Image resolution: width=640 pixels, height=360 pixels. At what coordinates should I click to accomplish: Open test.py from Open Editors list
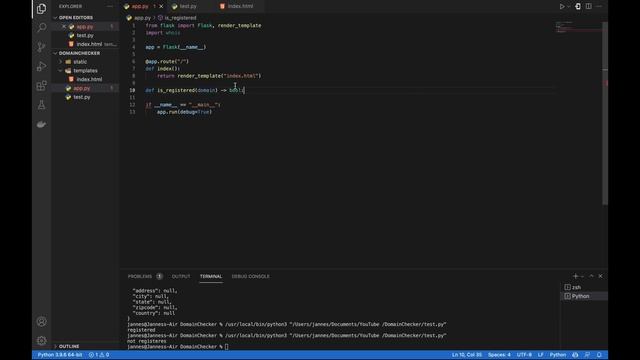coord(85,36)
